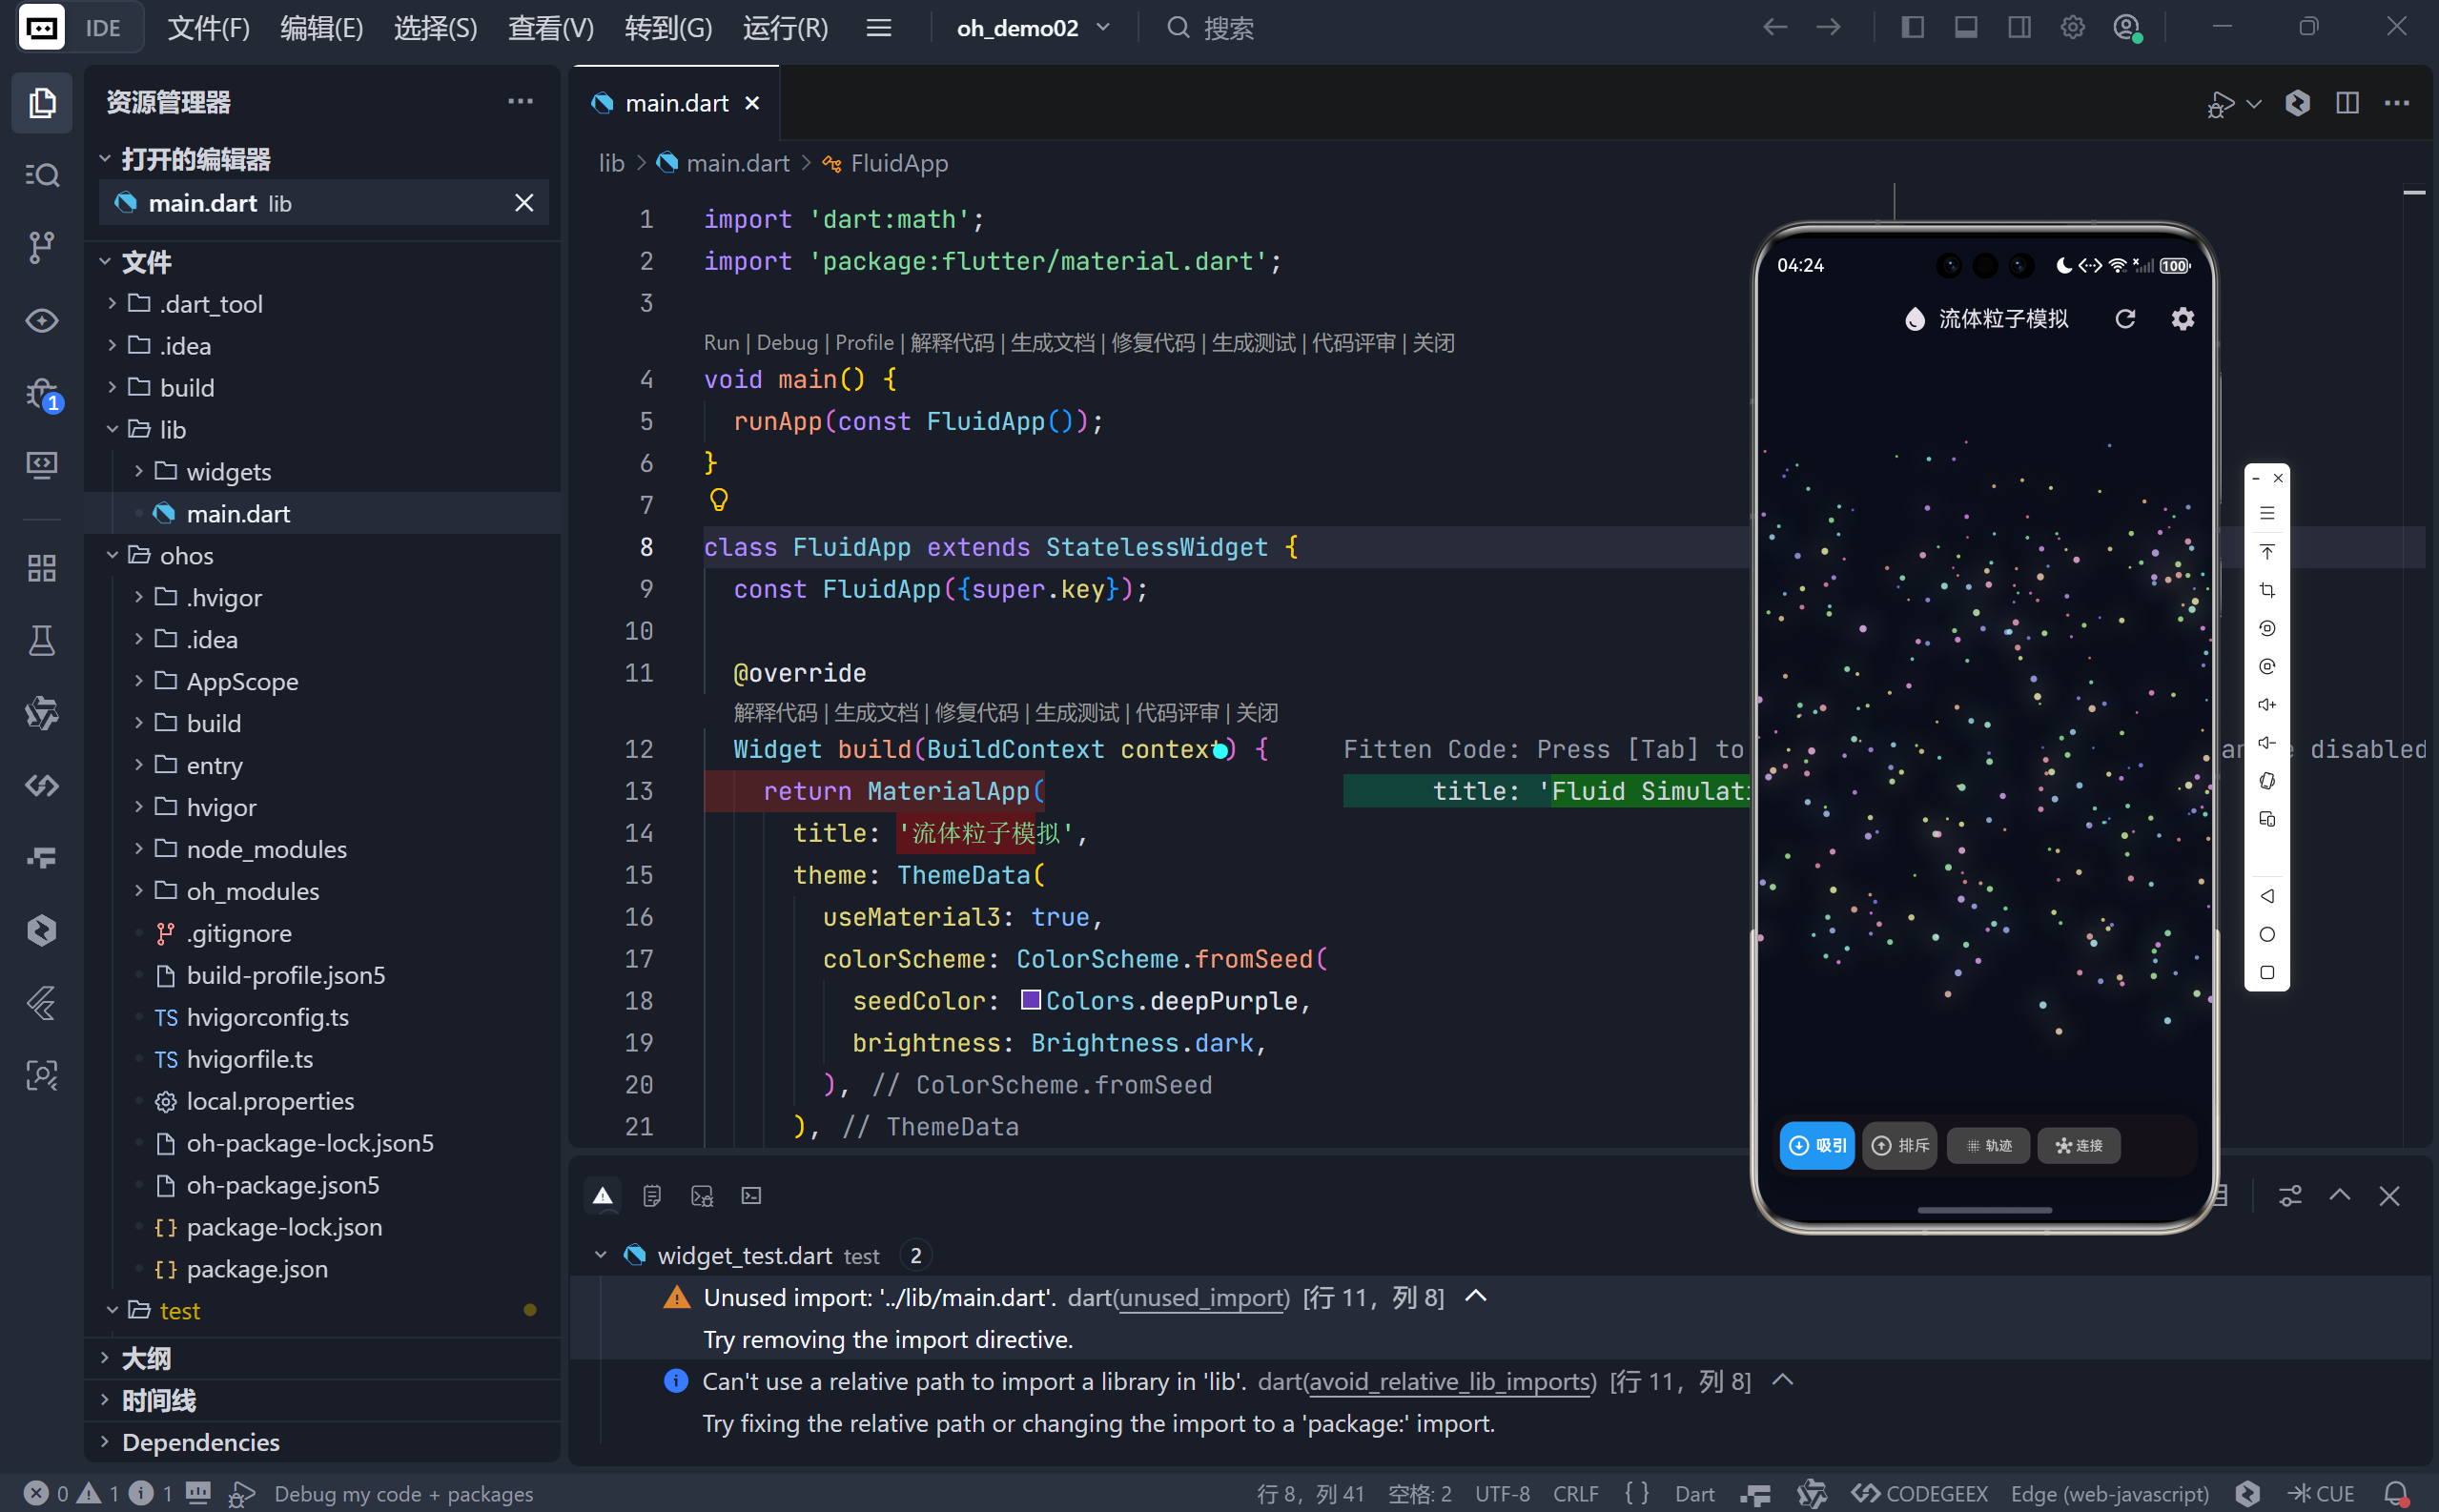
Task: Open the Search view in activity bar
Action: [x=41, y=175]
